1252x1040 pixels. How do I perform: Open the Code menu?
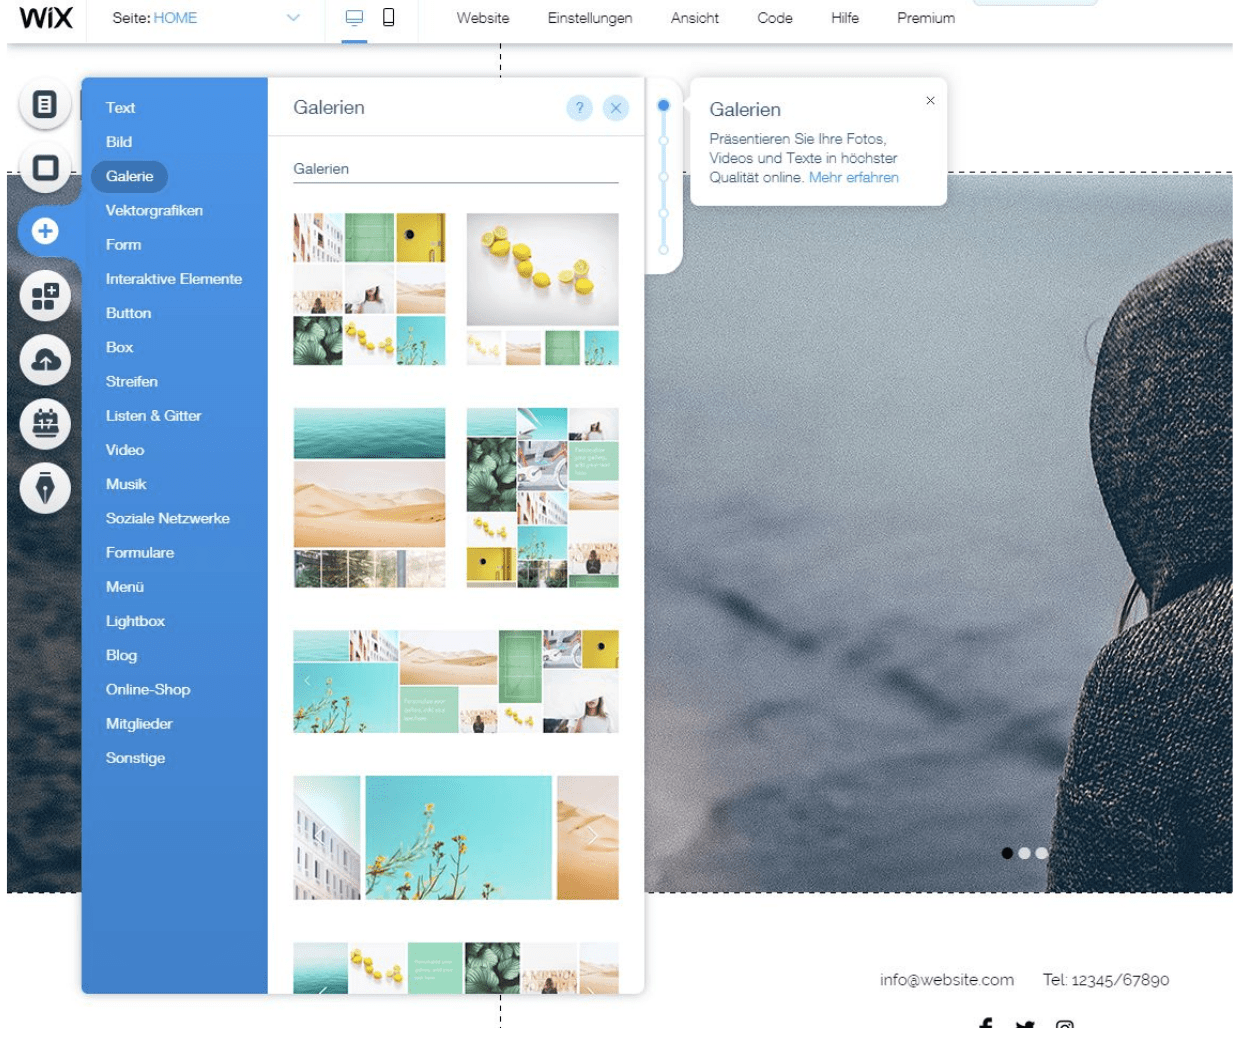775,18
